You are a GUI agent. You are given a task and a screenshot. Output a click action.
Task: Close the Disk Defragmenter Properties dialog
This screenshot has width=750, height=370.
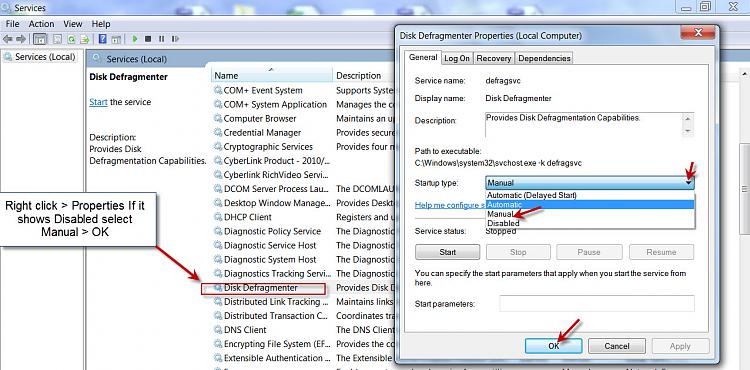pos(697,33)
